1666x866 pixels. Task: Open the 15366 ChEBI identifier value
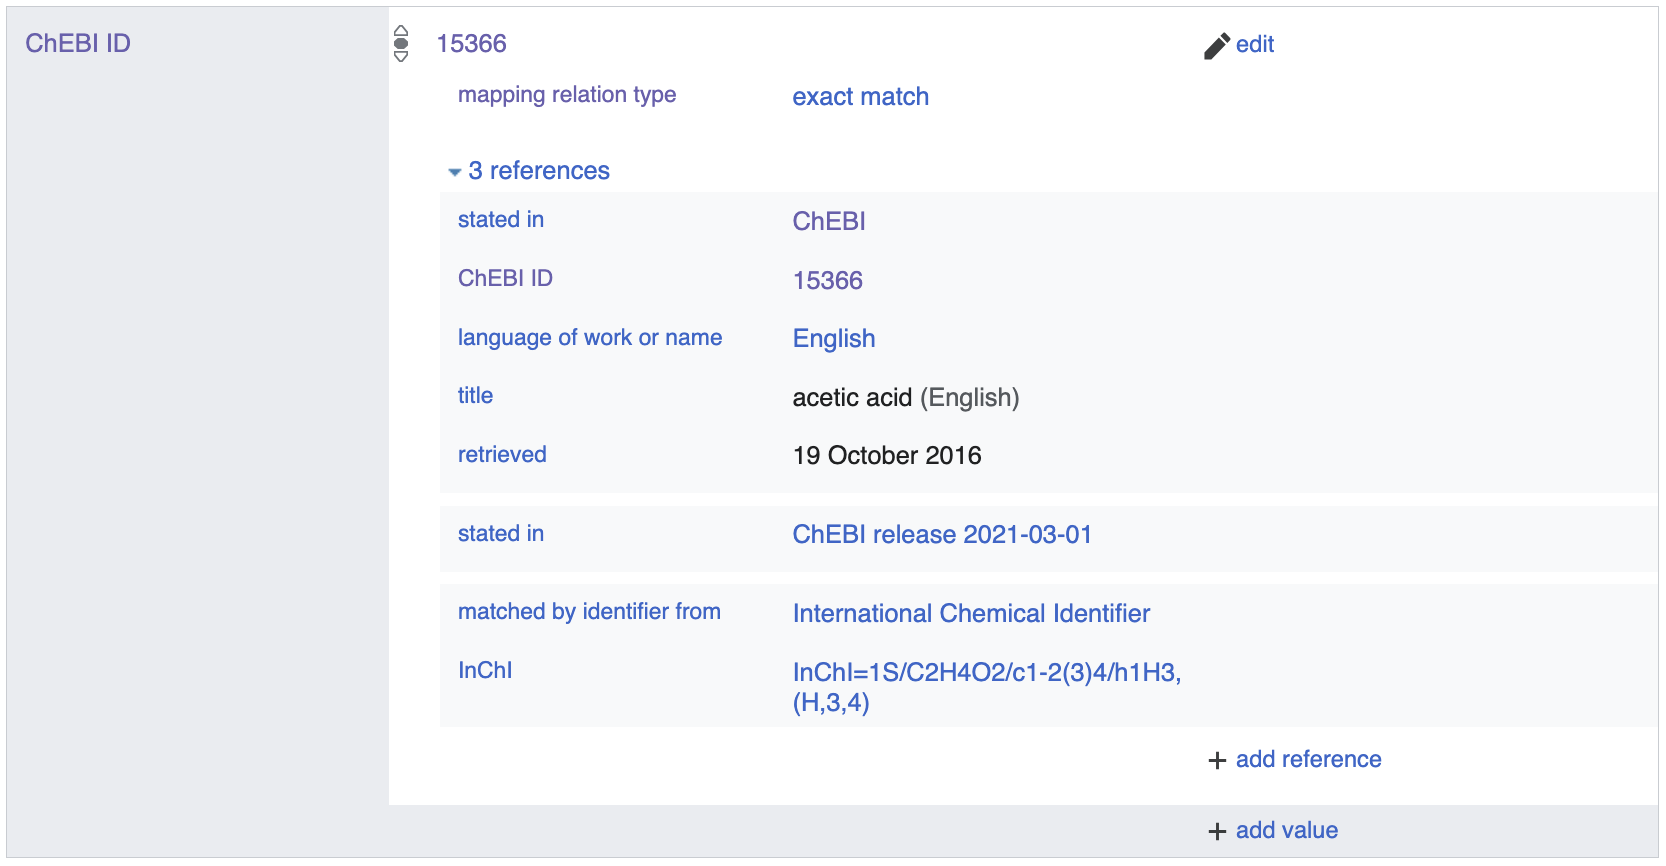(x=472, y=43)
